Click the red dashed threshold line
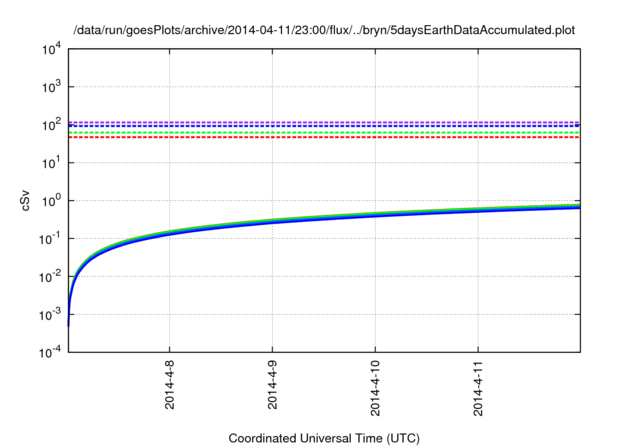Viewport: 640px width, 448px height. pyautogui.click(x=324, y=138)
